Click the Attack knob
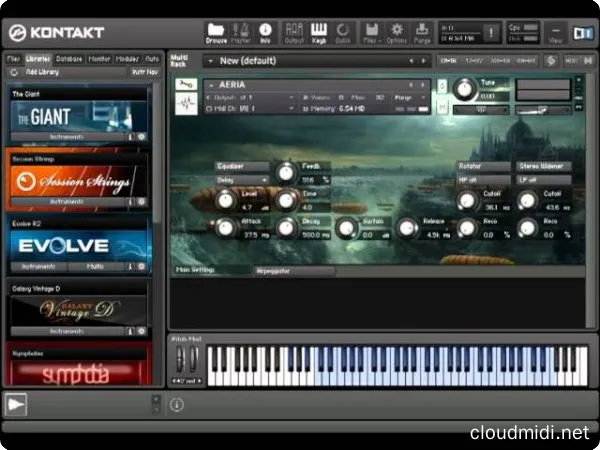This screenshot has height=450, width=600. 225,229
